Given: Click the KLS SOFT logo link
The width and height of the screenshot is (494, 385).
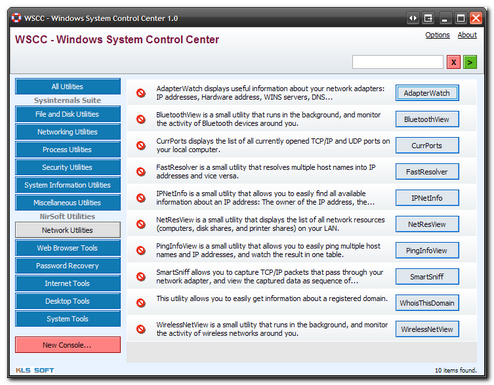Looking at the screenshot, I should 35,370.
